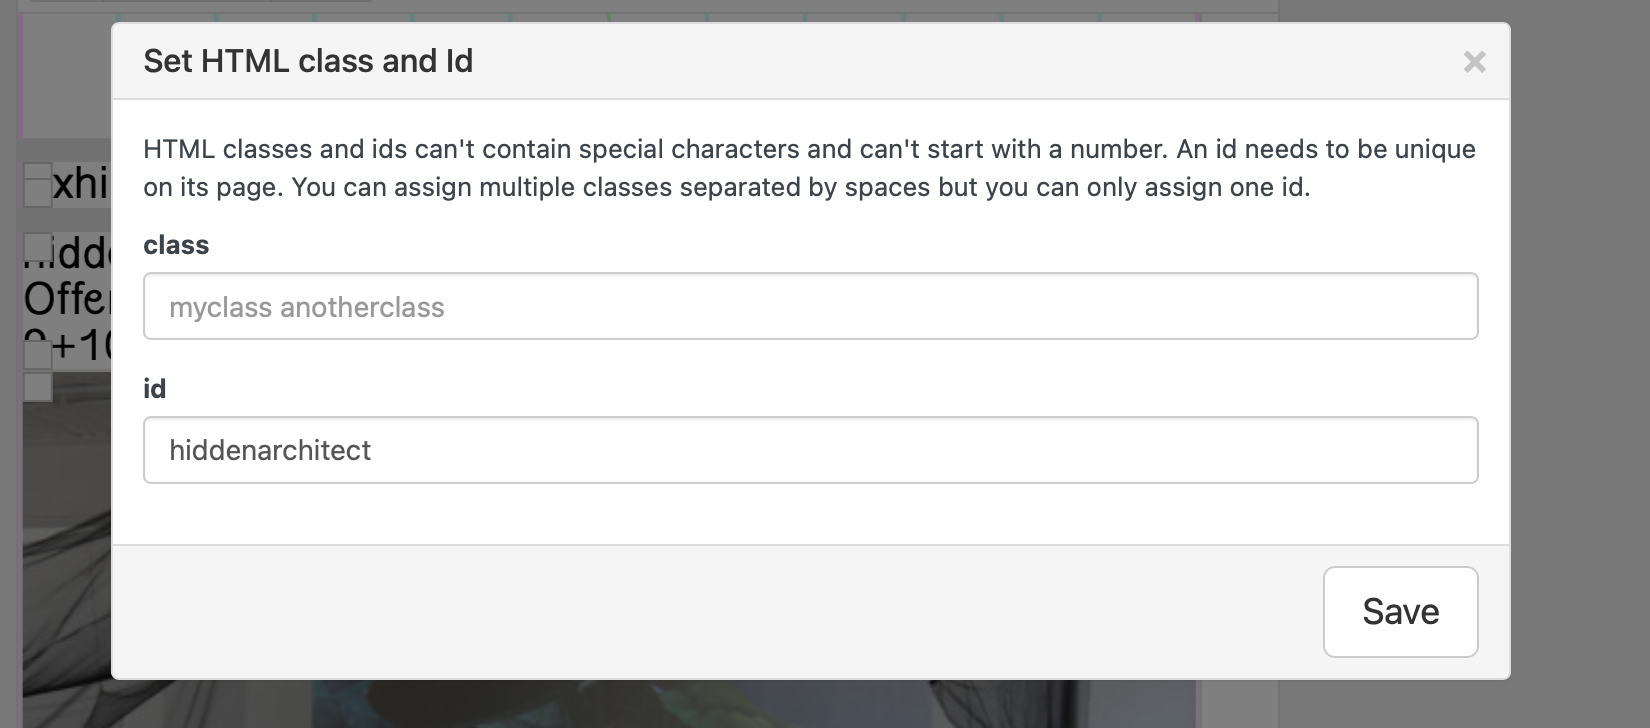Click the "xhi" text behind the dialog
The height and width of the screenshot is (728, 1650).
click(80, 184)
